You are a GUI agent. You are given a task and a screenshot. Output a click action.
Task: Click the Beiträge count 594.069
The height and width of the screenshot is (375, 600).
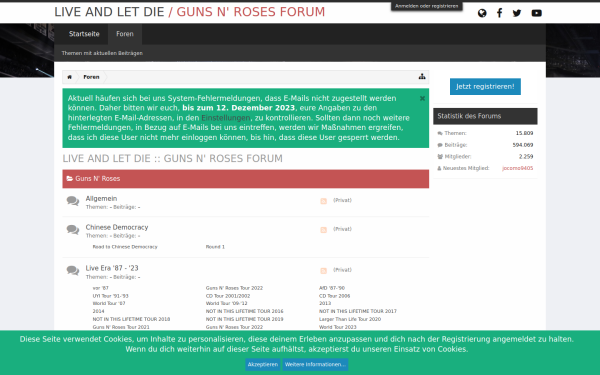(523, 145)
